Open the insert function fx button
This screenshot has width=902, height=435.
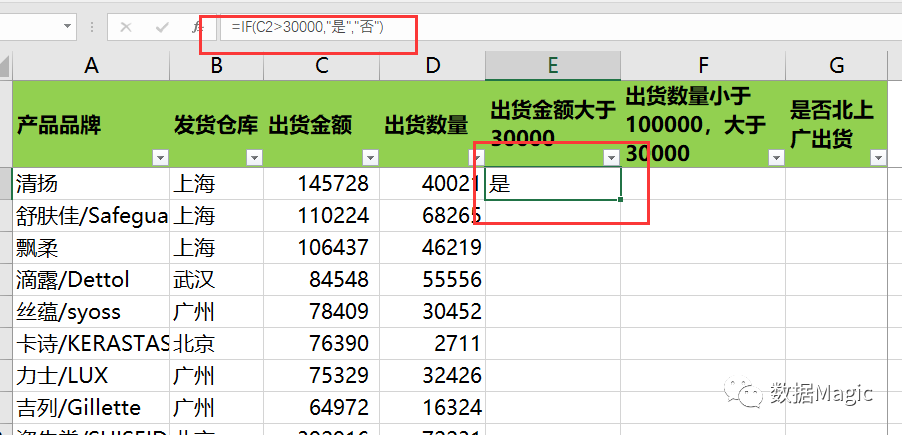(x=197, y=27)
